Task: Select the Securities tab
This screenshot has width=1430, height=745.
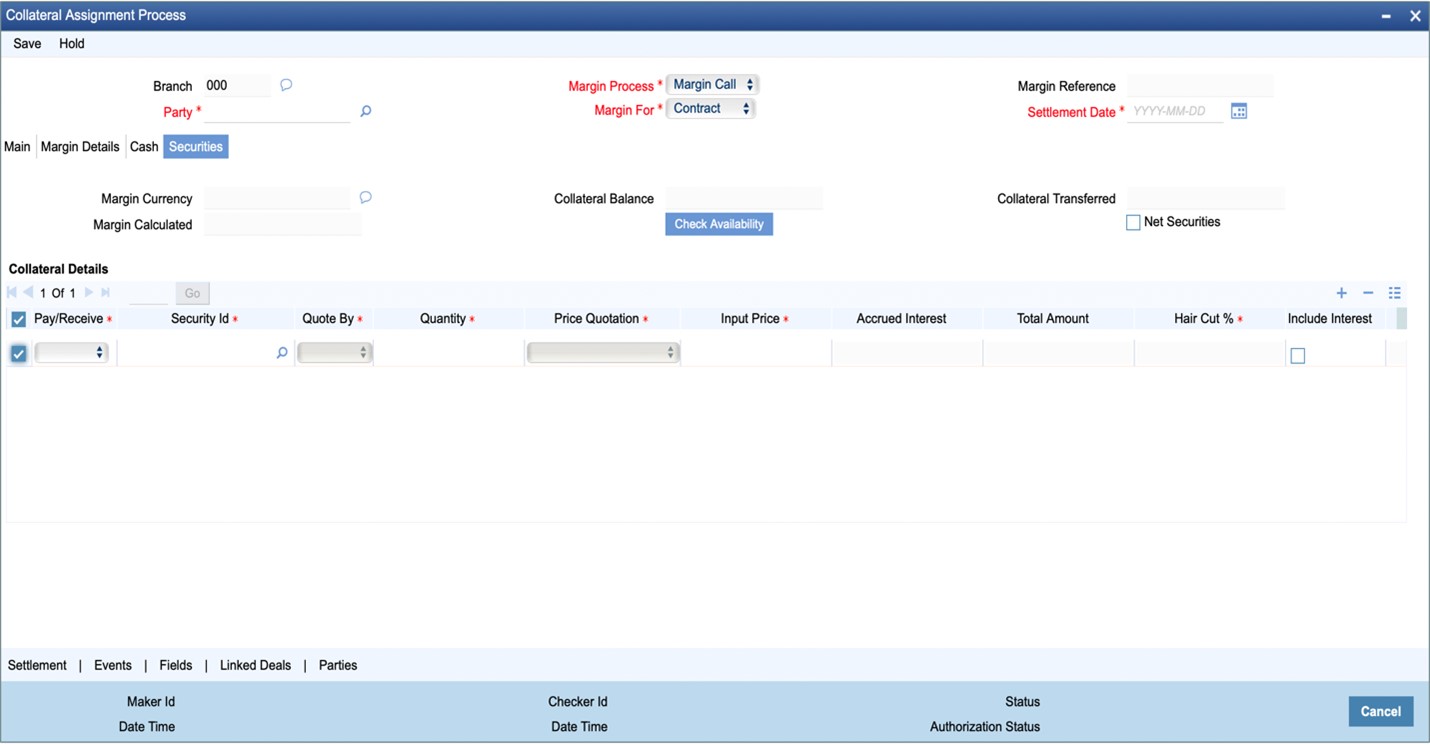Action: (x=196, y=147)
